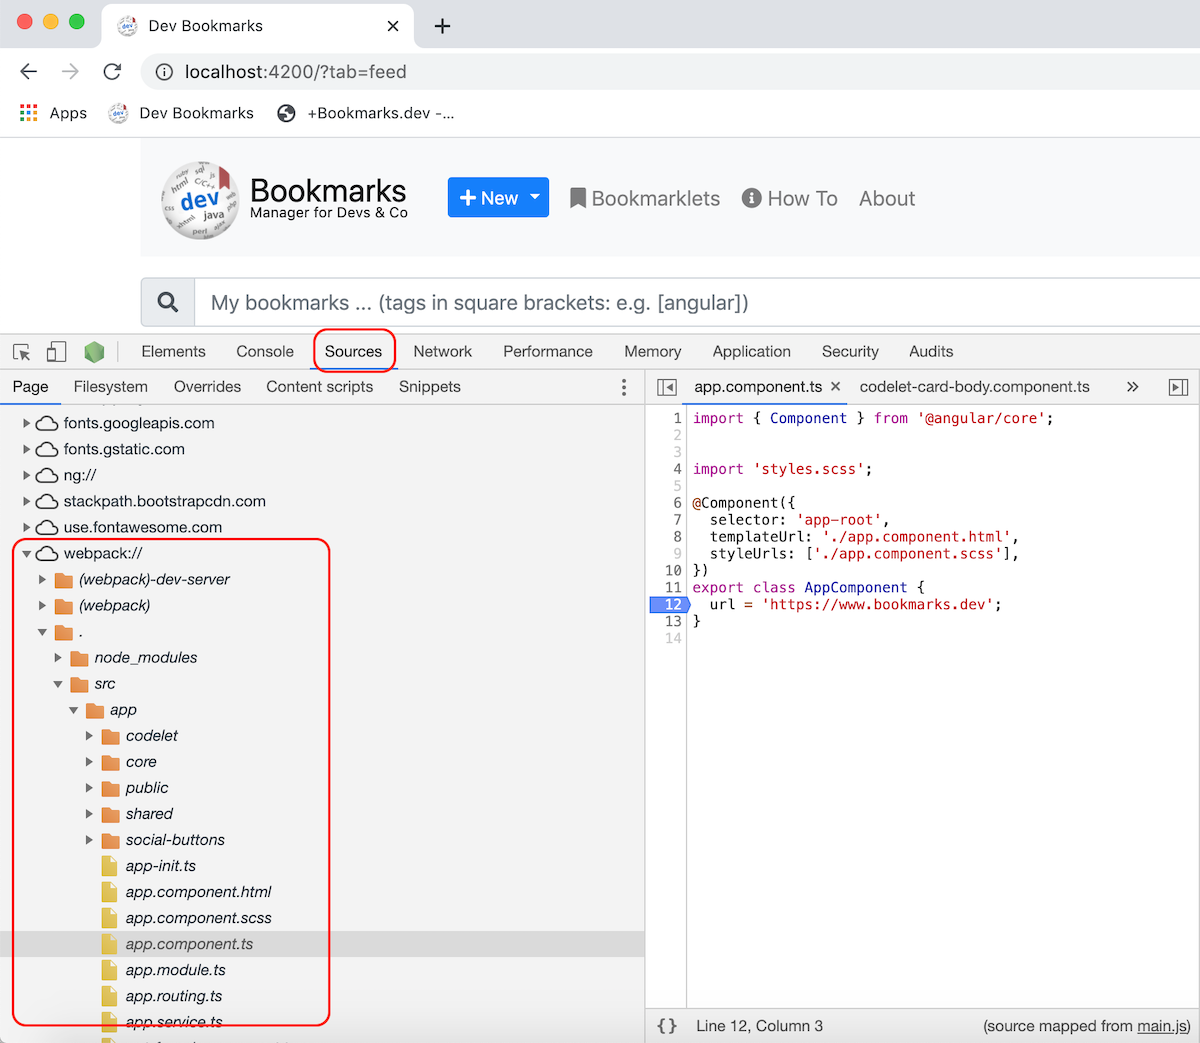The width and height of the screenshot is (1200, 1043).
Task: Open the Apps grid in bookmarks bar
Action: click(x=53, y=113)
